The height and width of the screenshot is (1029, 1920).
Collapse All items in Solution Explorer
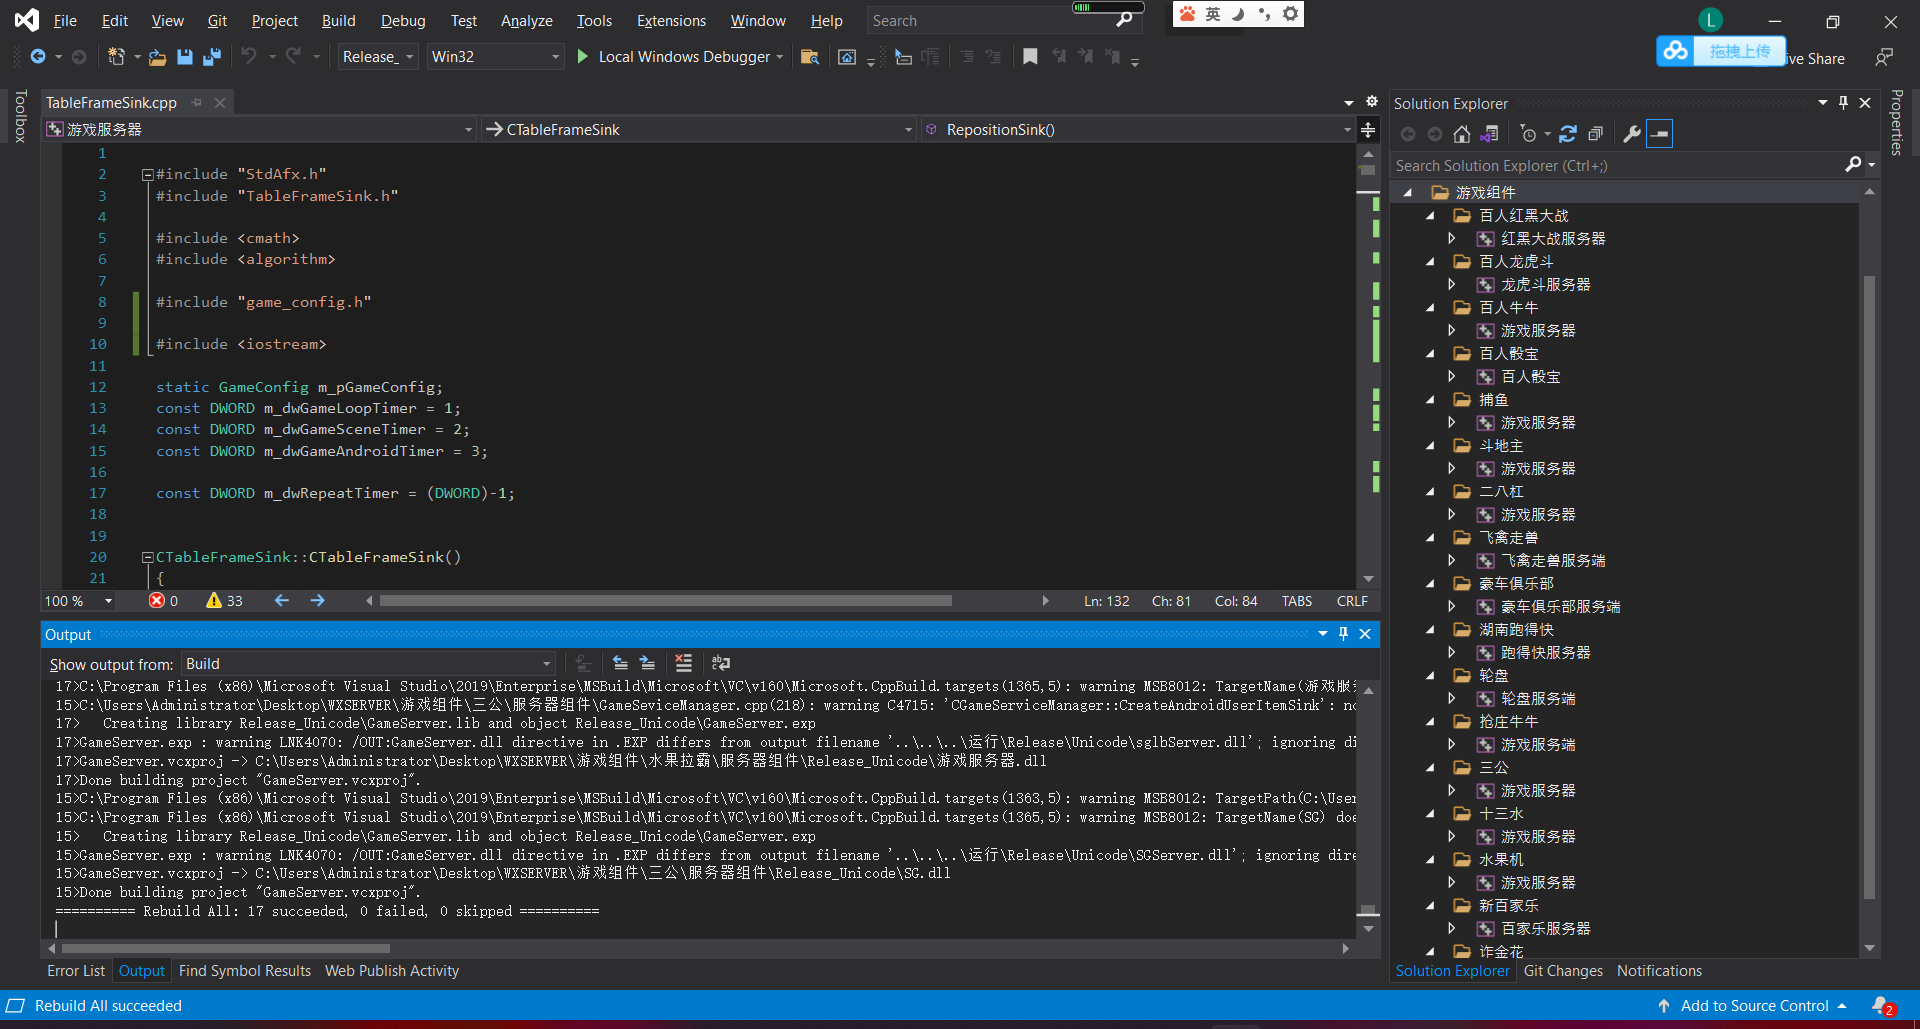pos(1596,133)
